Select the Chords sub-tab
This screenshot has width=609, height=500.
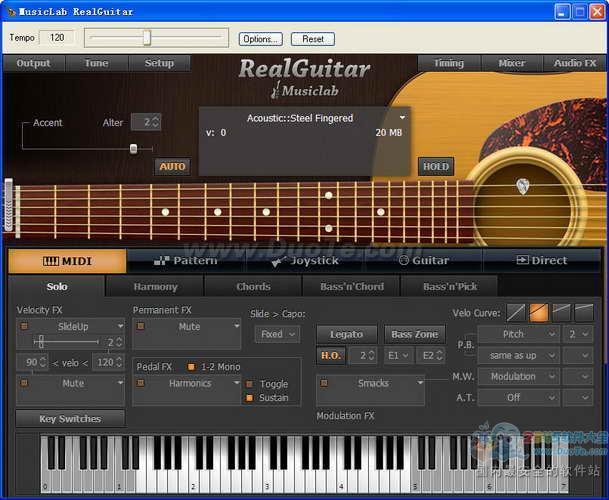click(x=253, y=287)
